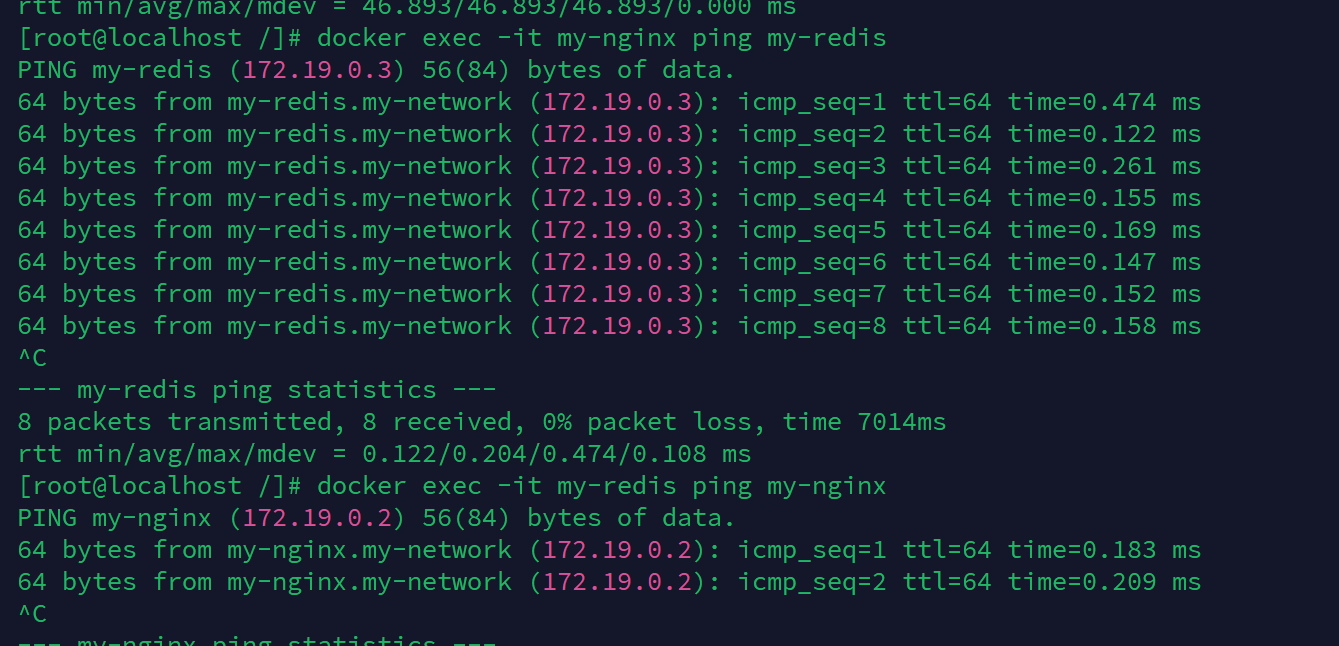Click the icmp_seq=7 time=0.152 ms line
The image size is (1339, 646).
click(609, 295)
